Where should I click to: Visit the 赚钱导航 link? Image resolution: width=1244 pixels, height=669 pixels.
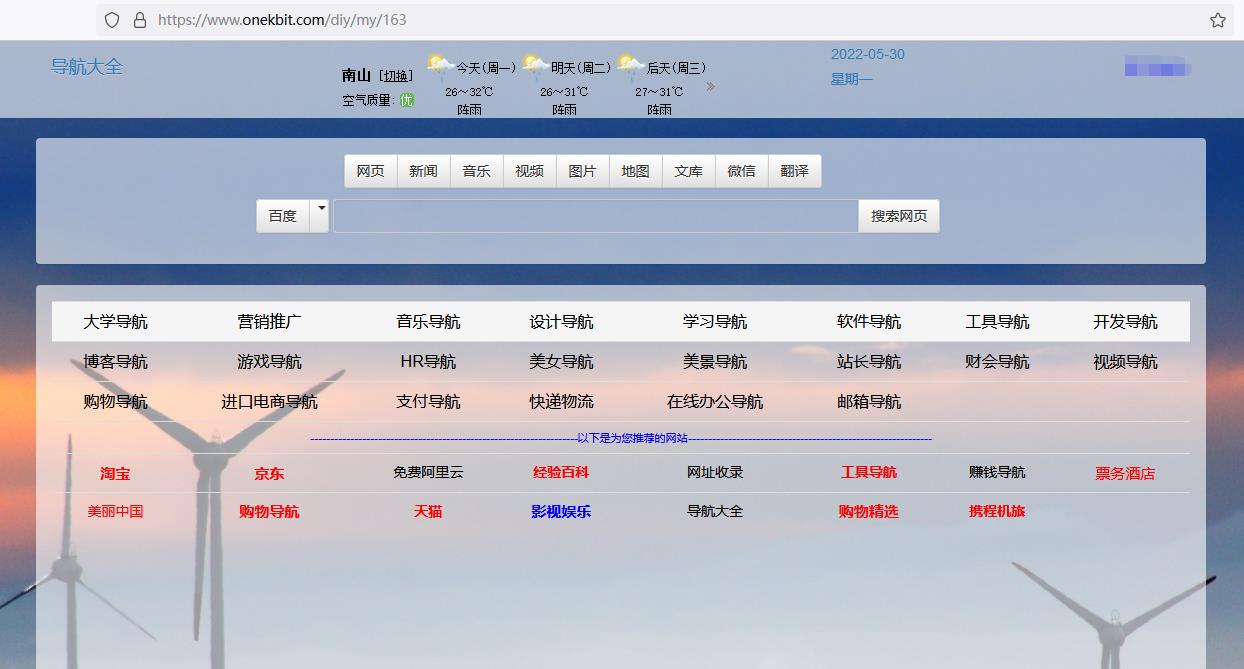pyautogui.click(x=997, y=472)
